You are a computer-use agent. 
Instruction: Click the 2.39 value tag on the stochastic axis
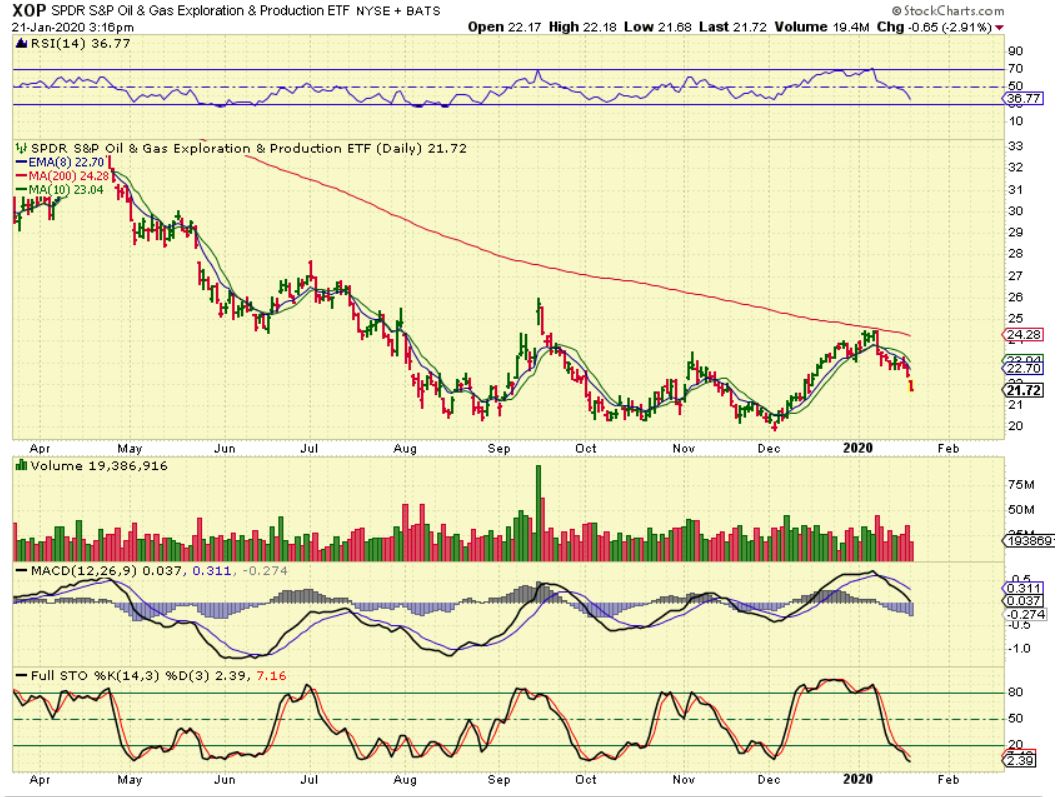coord(1020,761)
